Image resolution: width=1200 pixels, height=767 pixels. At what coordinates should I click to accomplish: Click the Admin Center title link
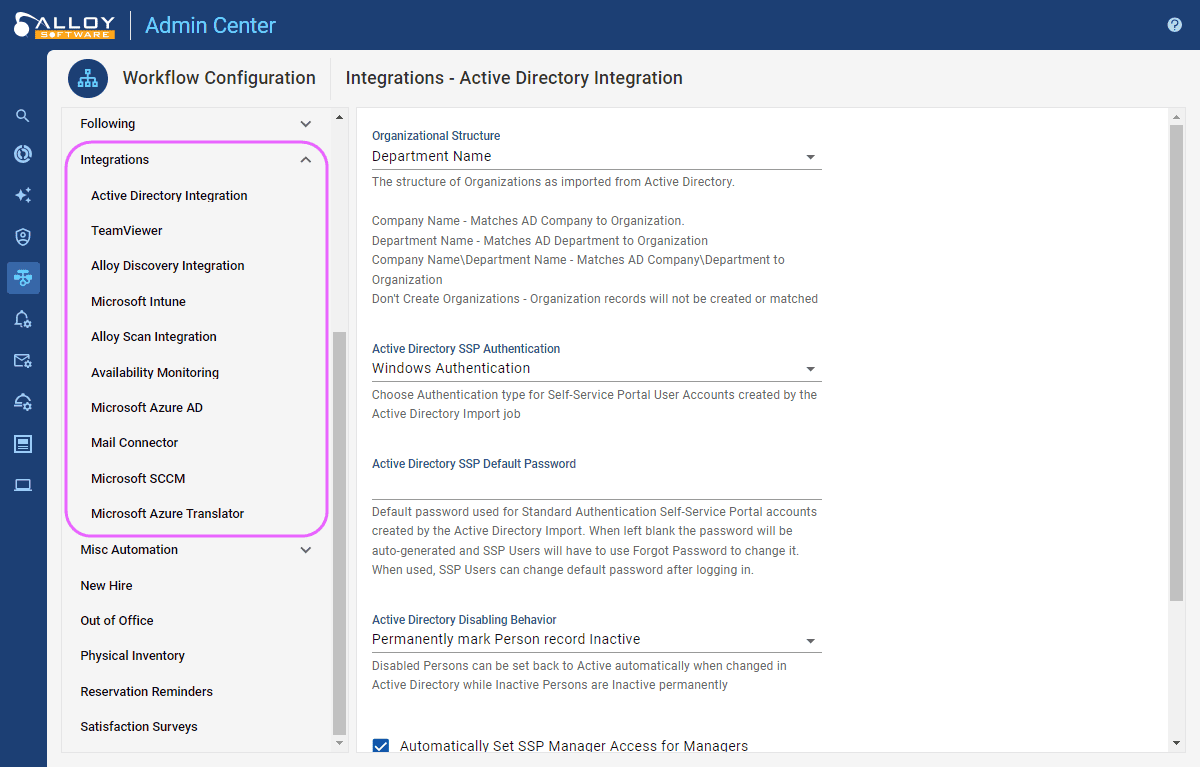click(x=210, y=26)
